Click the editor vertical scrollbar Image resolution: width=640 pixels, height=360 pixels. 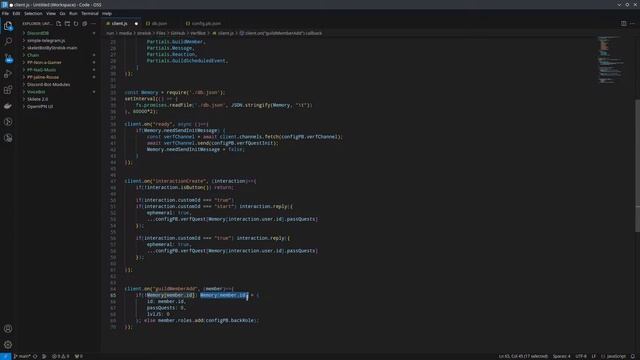(x=637, y=165)
